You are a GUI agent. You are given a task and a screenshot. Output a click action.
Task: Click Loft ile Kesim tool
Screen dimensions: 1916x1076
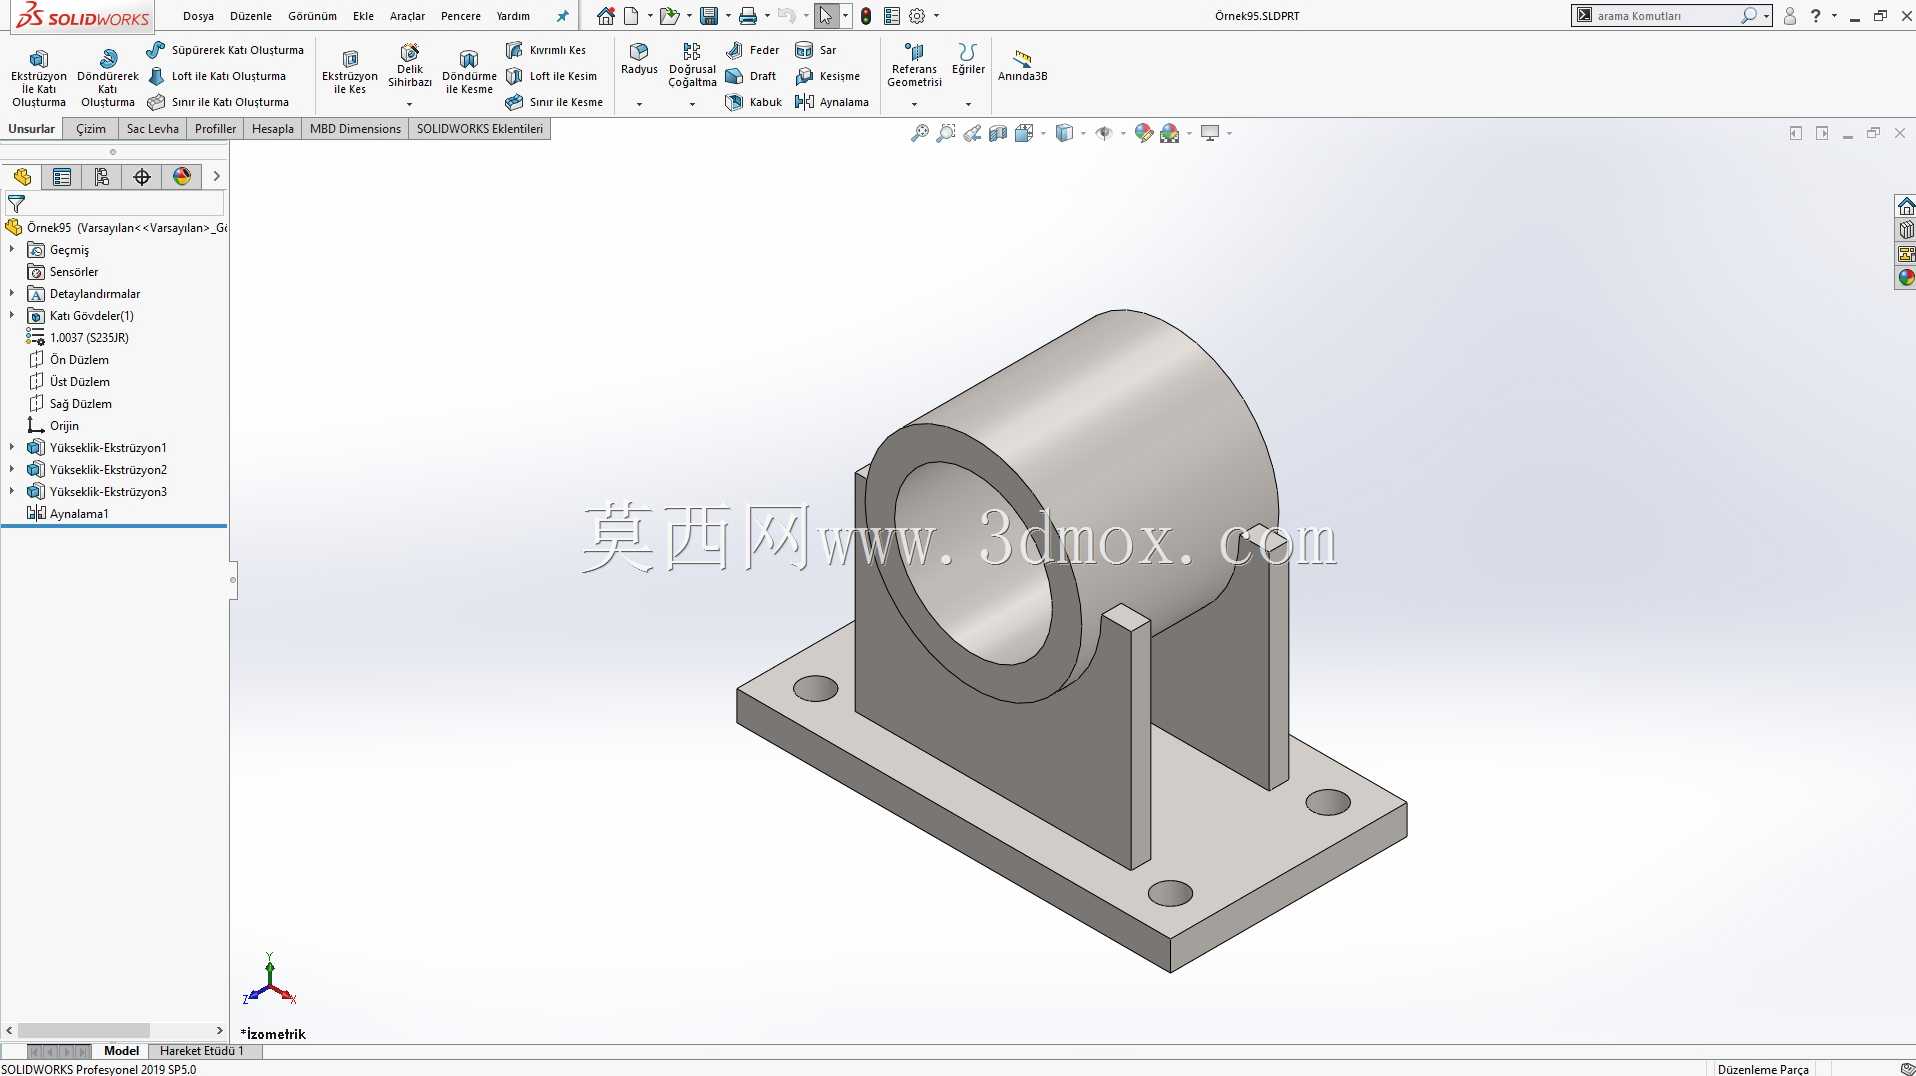pos(551,76)
